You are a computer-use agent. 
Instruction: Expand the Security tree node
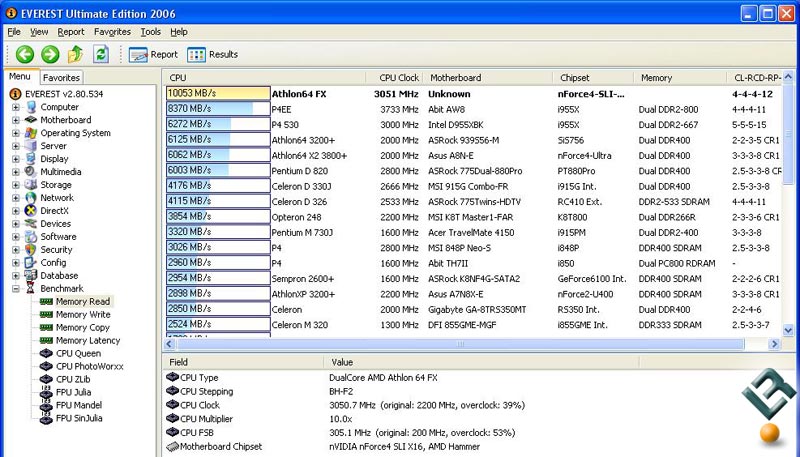16,249
